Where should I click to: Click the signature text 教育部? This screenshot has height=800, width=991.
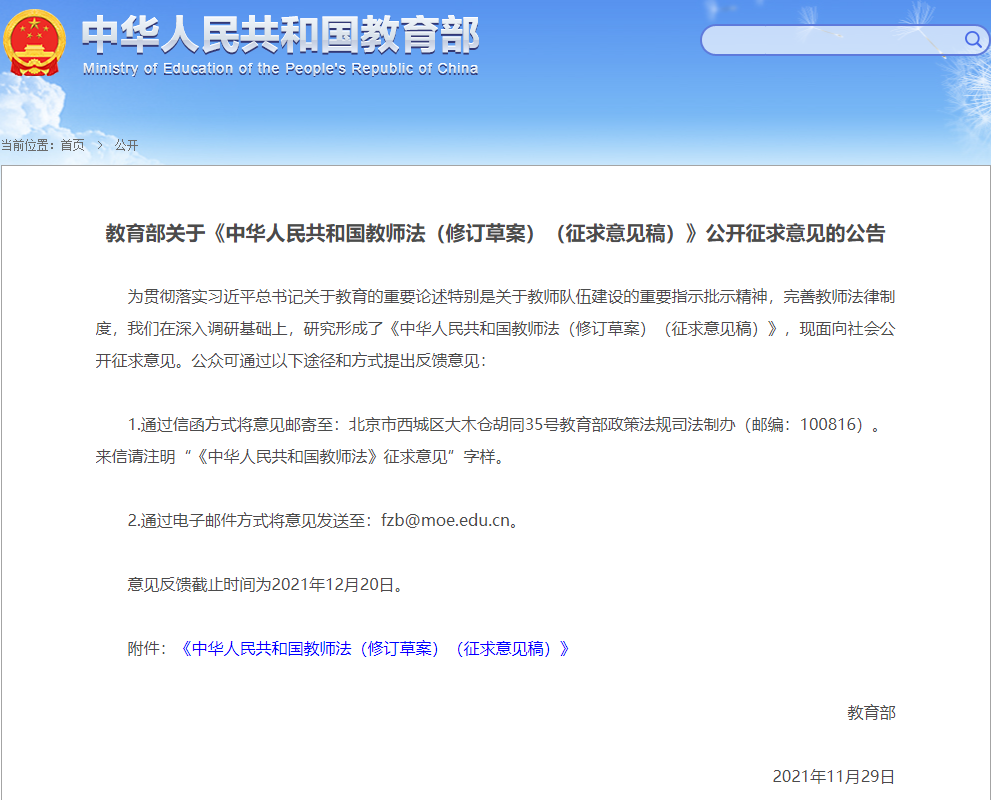click(872, 713)
